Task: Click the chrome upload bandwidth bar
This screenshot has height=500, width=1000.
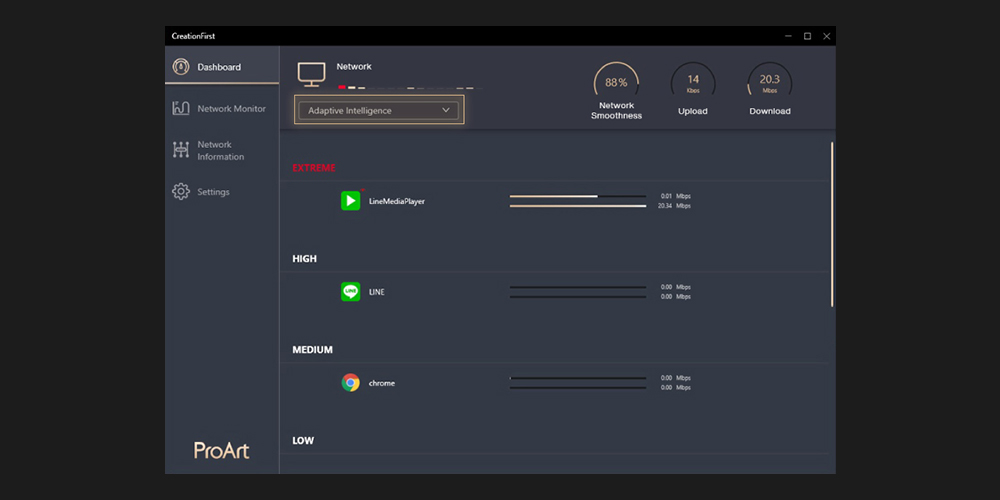Action: 578,378
